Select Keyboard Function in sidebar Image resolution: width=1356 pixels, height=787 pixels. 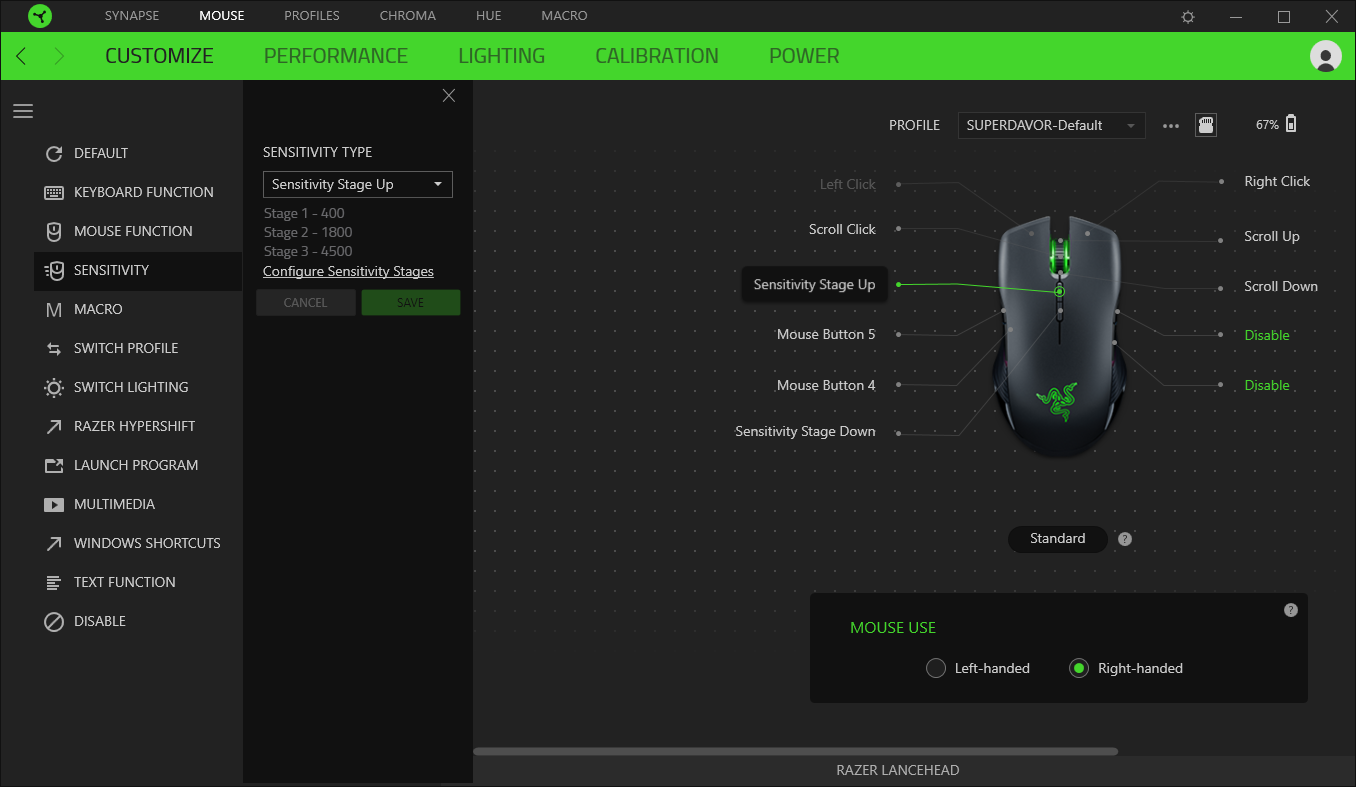[138, 192]
